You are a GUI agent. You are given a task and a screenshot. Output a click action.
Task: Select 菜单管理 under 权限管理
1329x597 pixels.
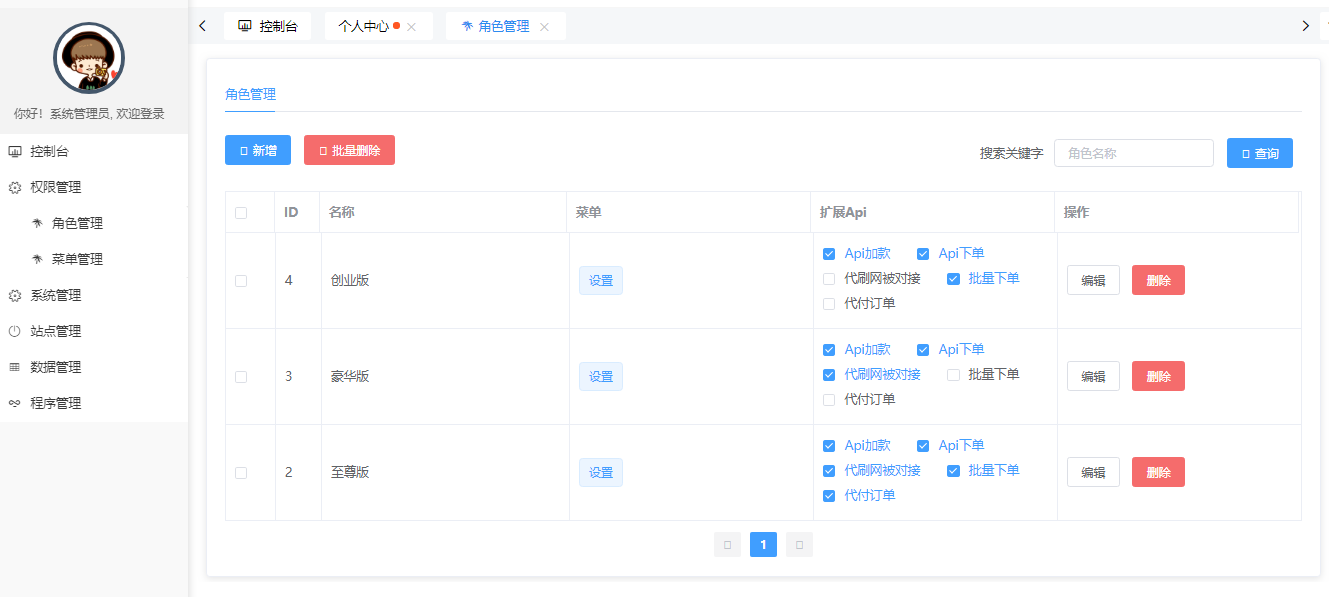76,258
